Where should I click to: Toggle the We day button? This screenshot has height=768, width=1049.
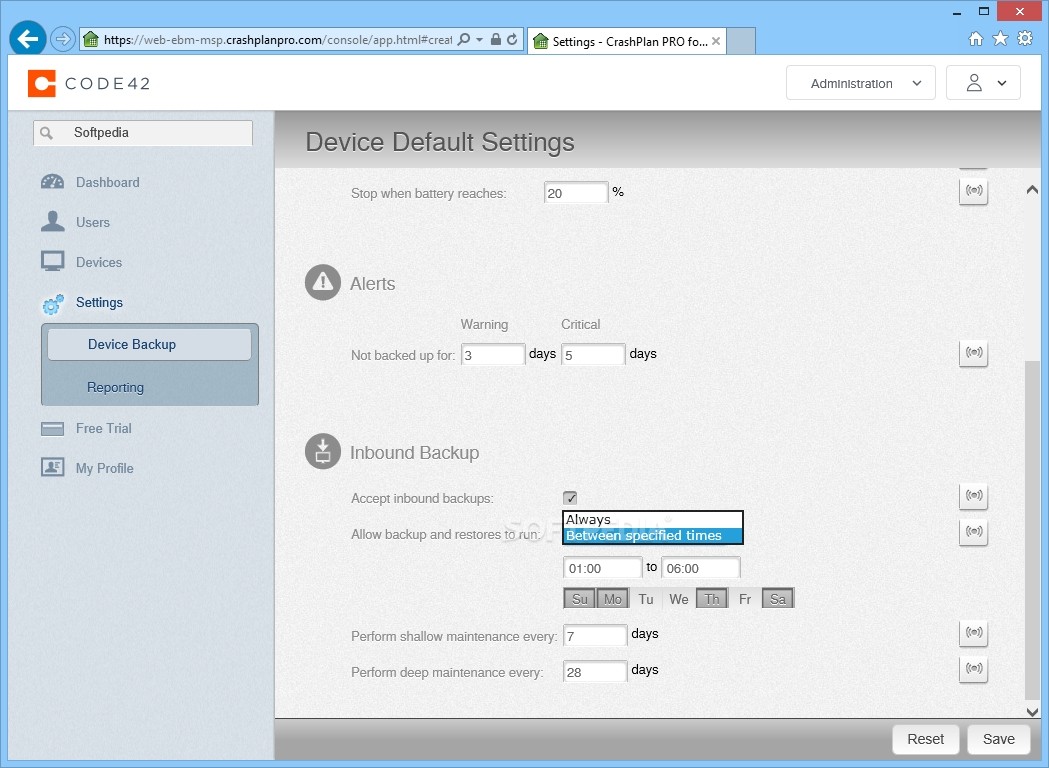coord(678,599)
